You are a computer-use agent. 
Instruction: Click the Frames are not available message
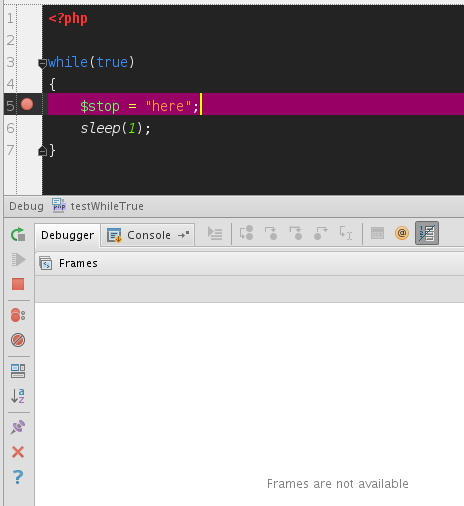coord(338,484)
